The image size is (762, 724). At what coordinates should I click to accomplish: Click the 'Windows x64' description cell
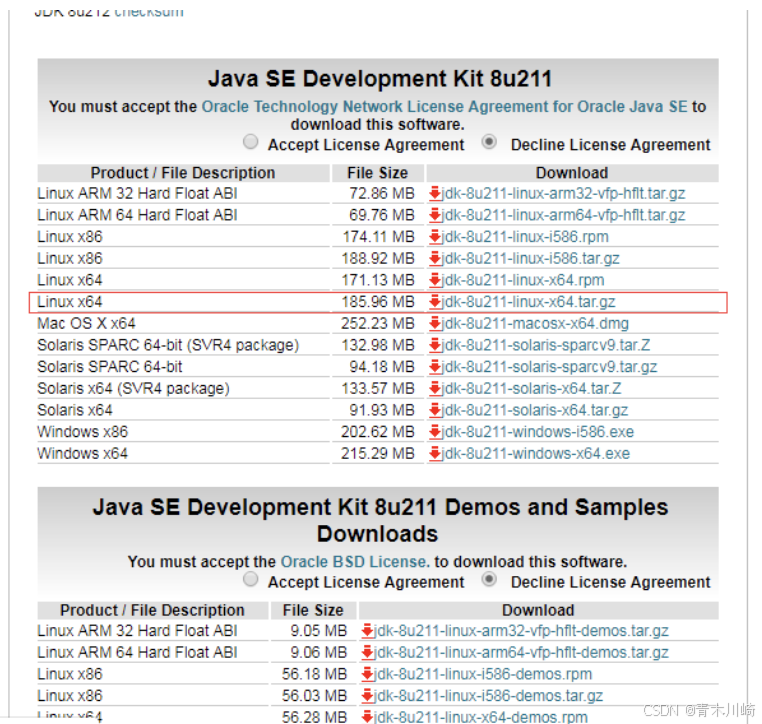click(83, 453)
